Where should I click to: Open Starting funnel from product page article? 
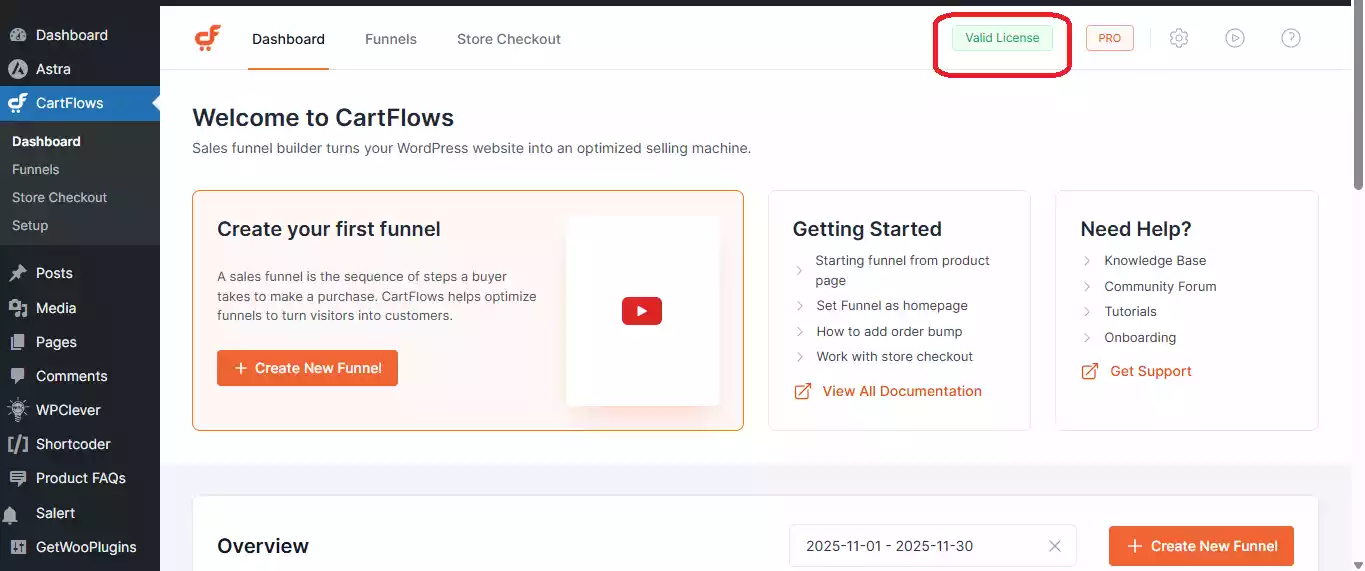902,270
